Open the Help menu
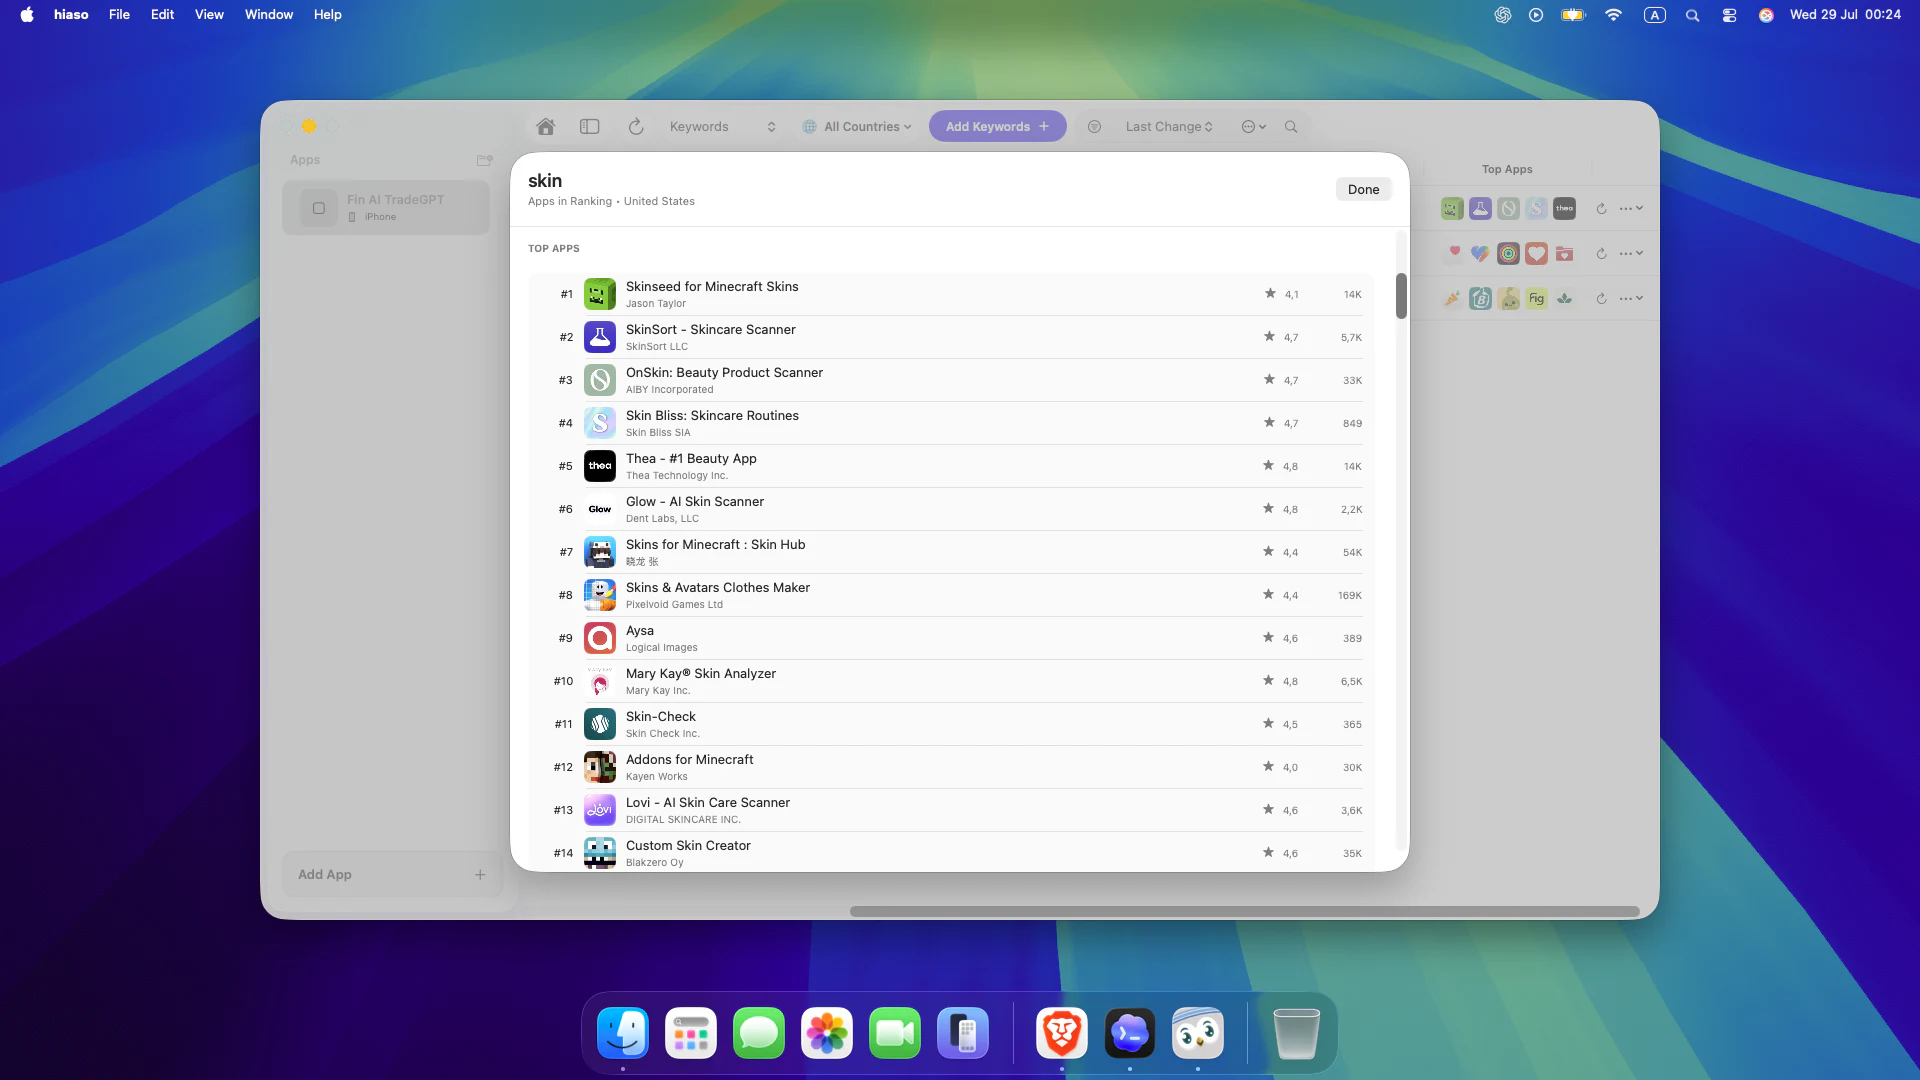Screen dimensions: 1920x1080 328,15
